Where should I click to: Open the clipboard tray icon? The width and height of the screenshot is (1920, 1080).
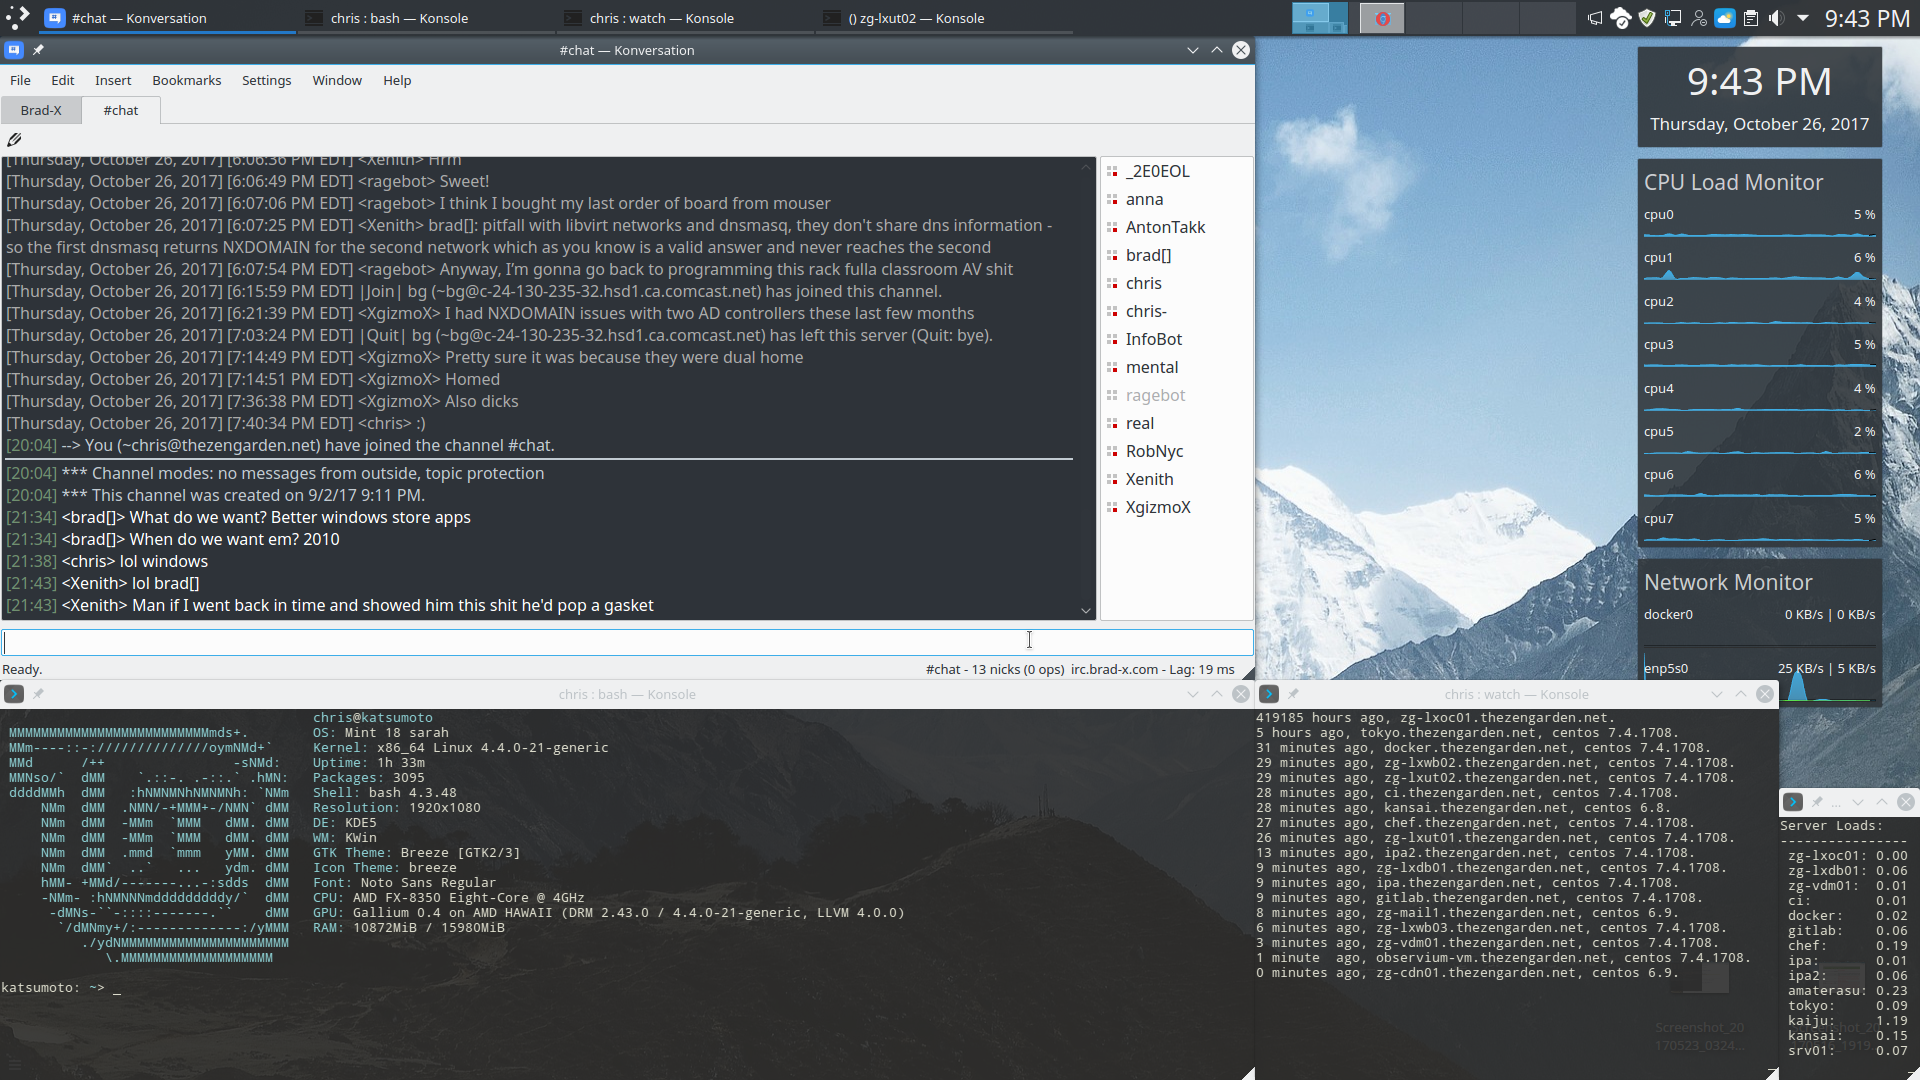(1751, 18)
